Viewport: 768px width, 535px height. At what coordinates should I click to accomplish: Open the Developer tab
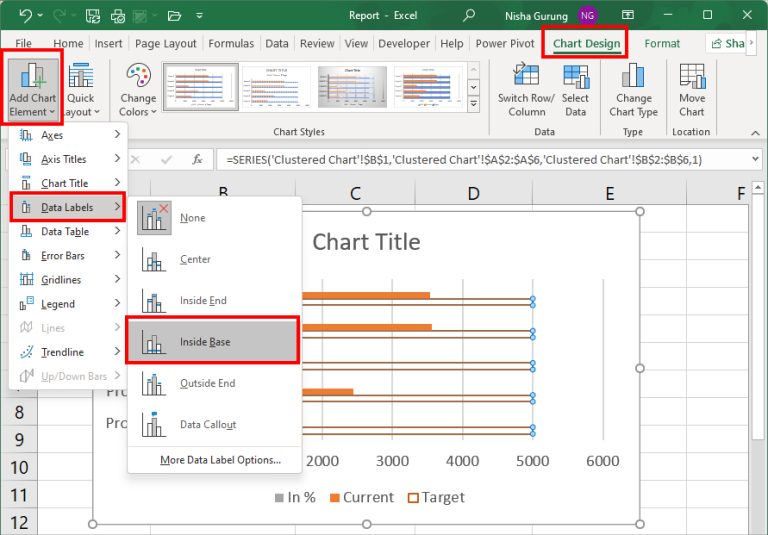(404, 44)
